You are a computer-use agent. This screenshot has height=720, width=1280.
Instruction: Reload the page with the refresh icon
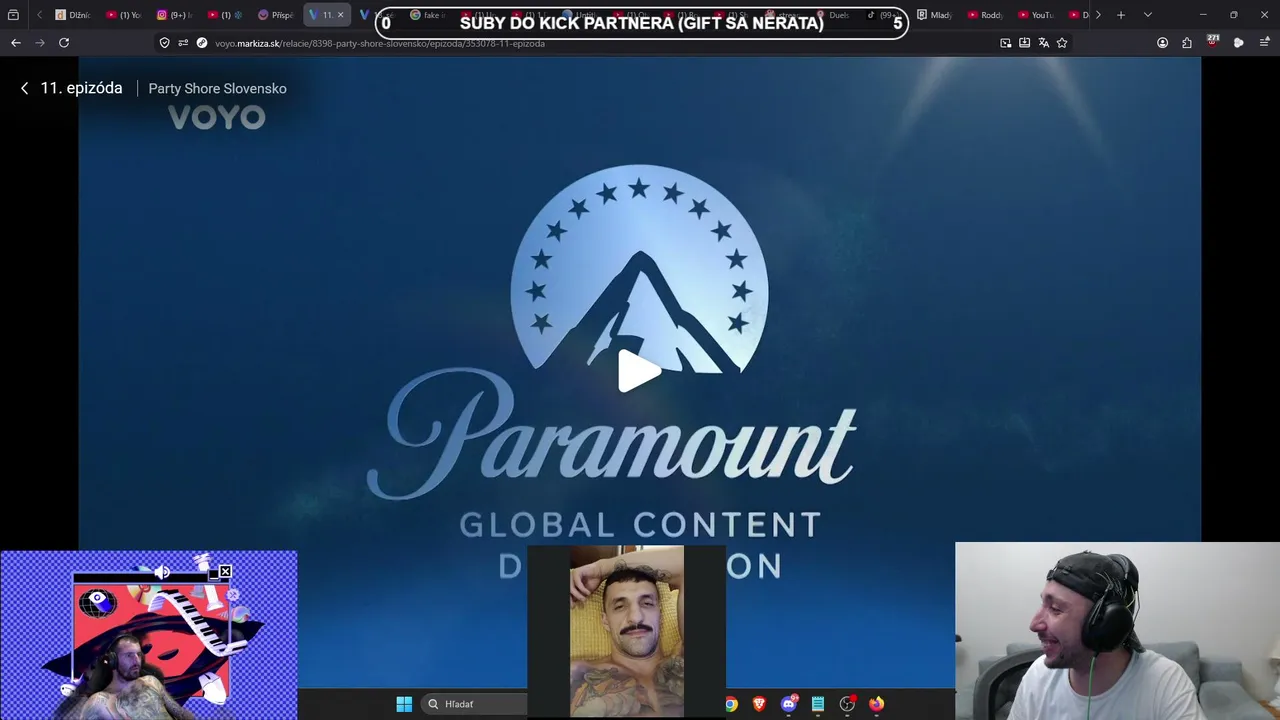(x=64, y=43)
